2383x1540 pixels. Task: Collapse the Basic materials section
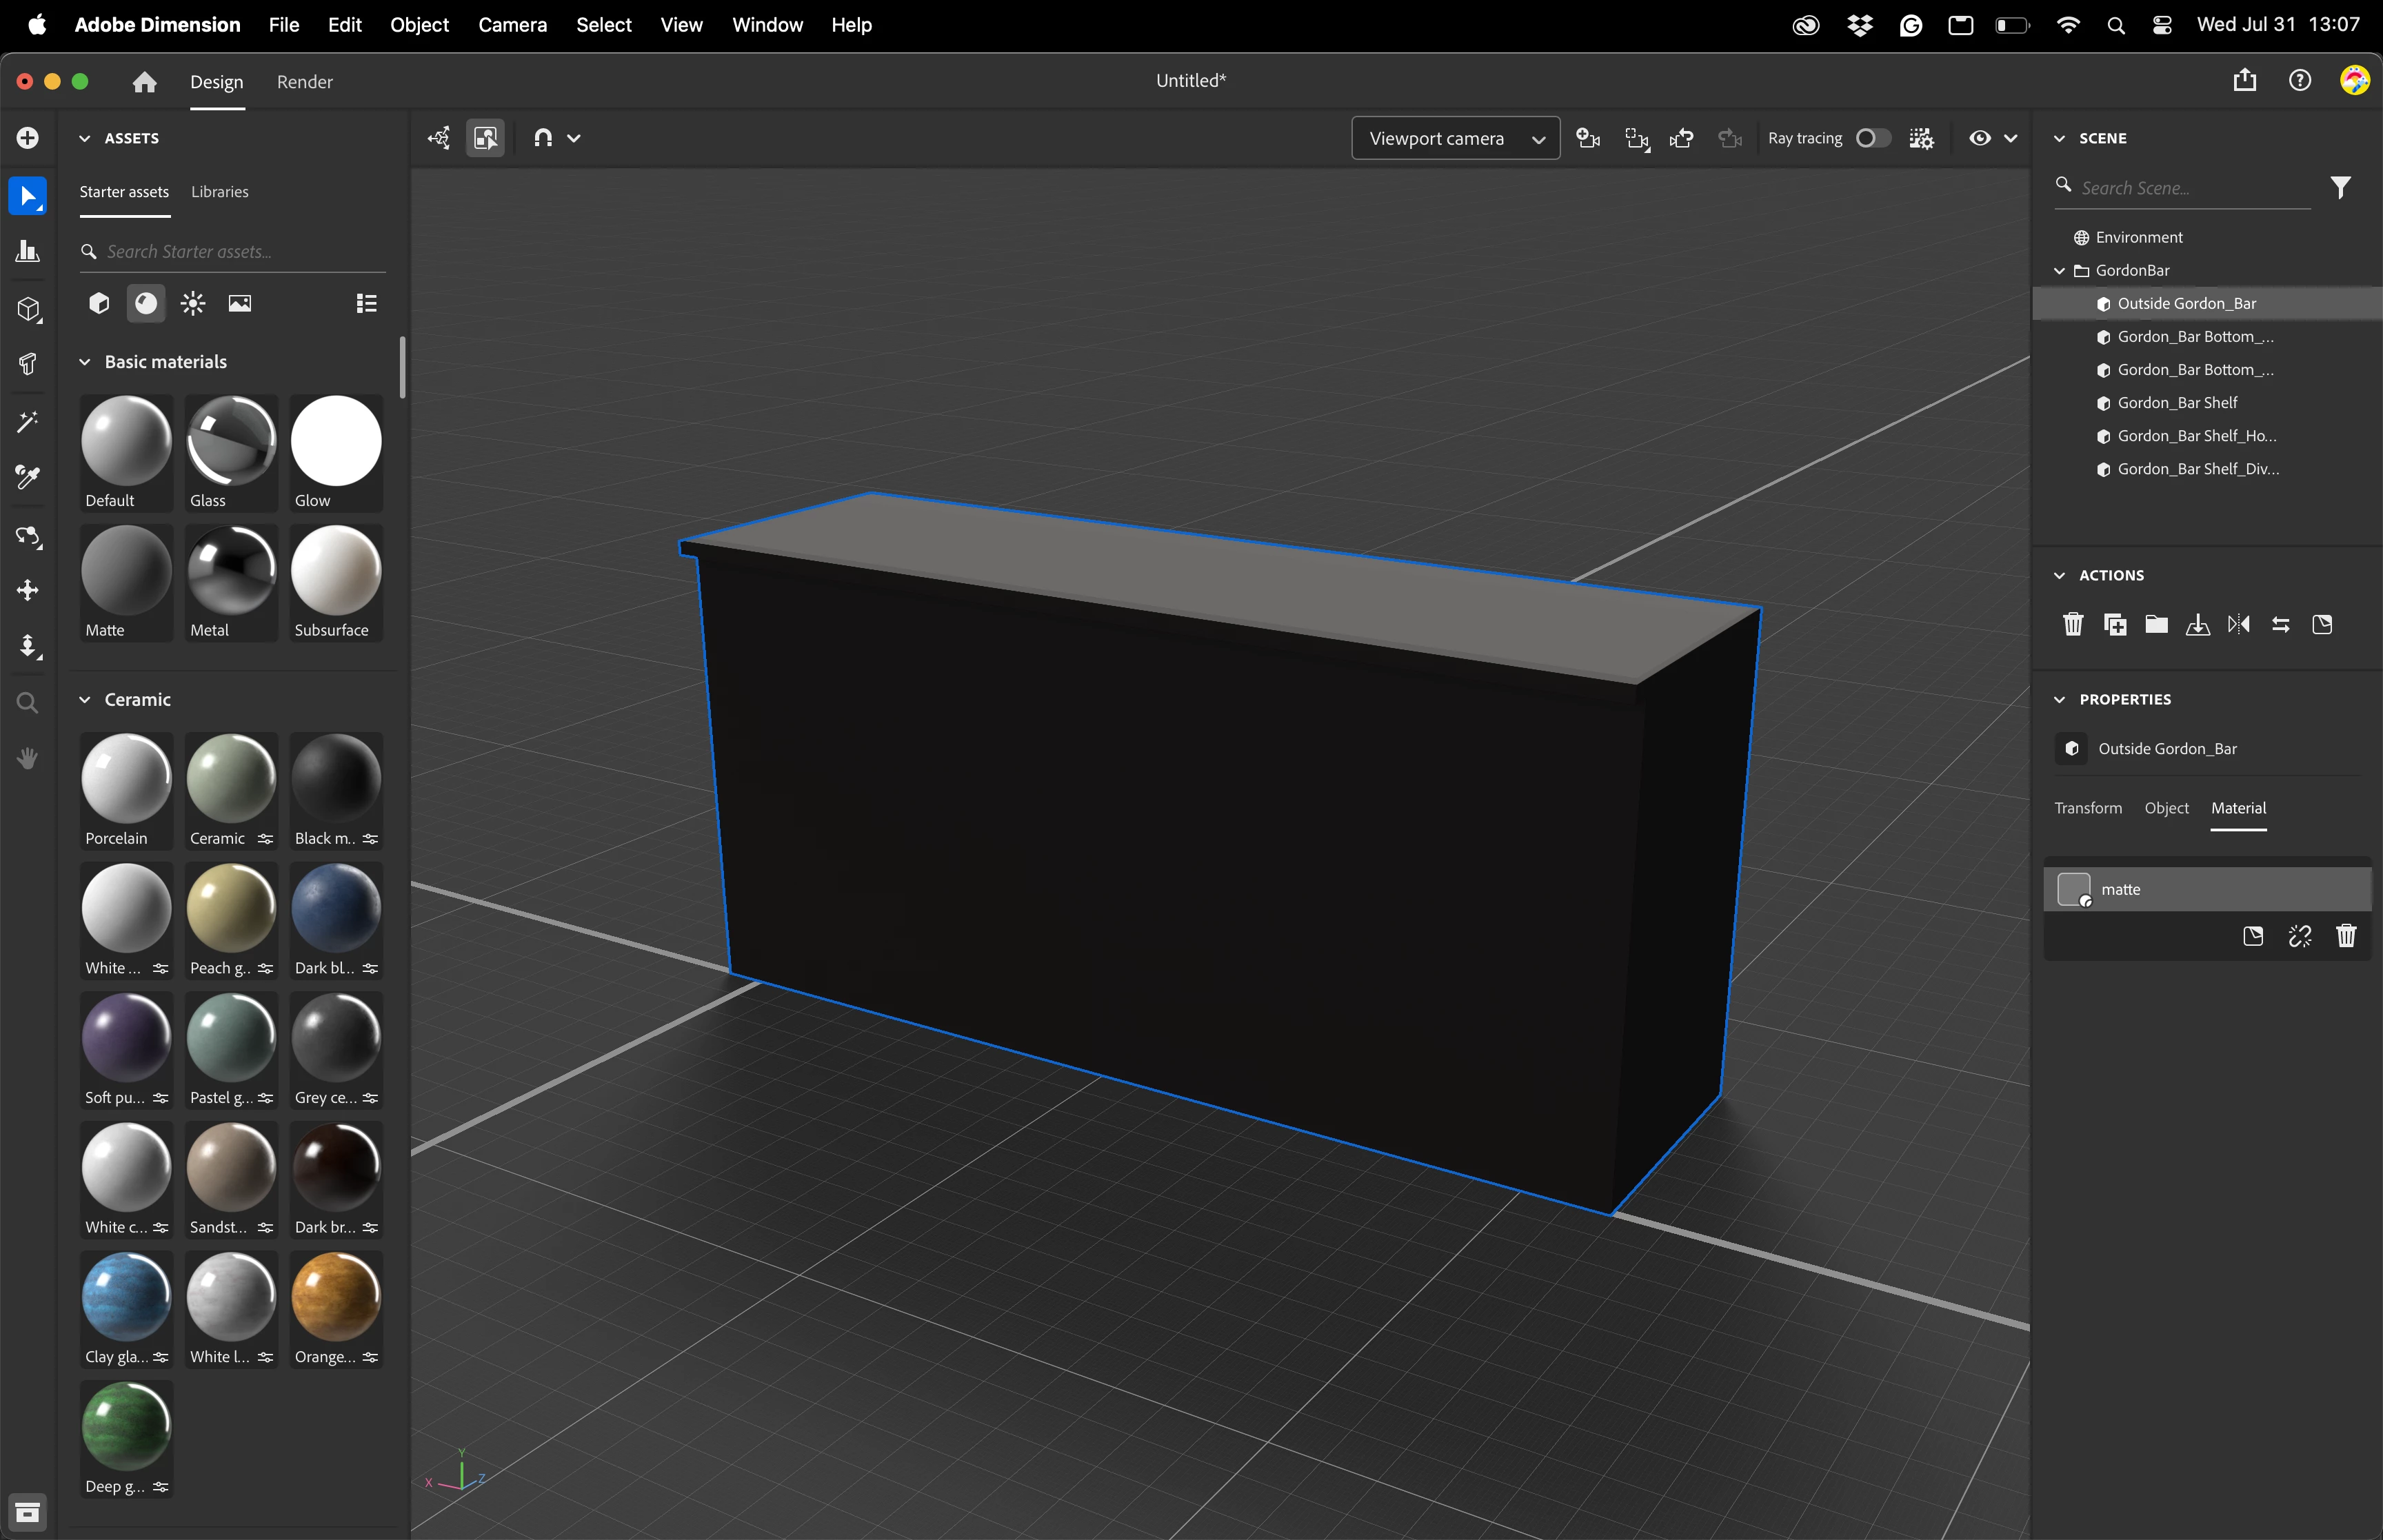point(85,362)
